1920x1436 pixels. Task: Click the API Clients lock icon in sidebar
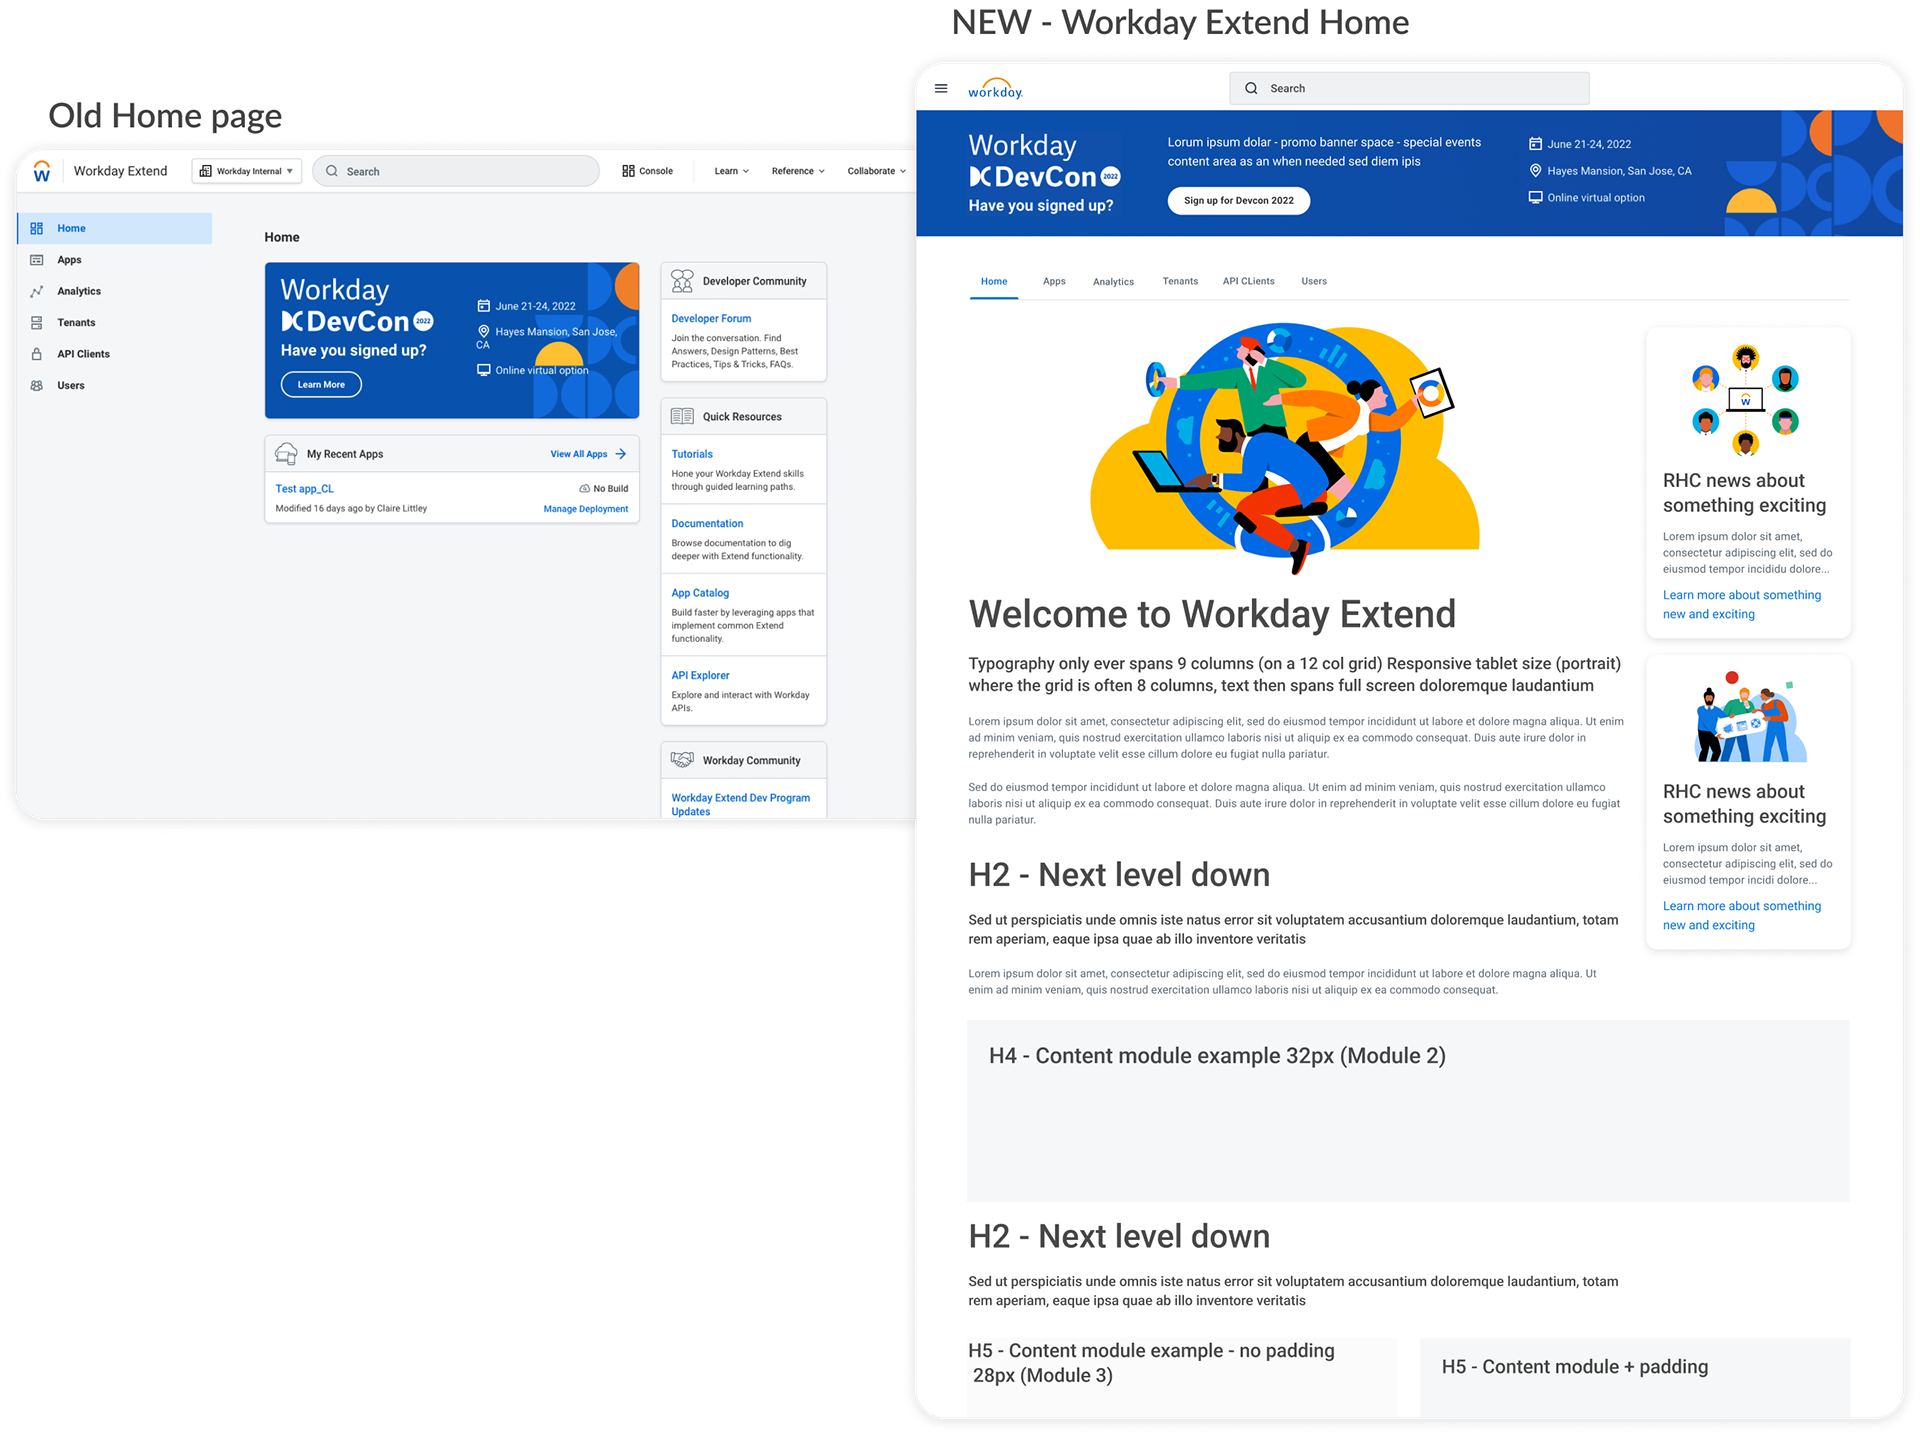pos(37,354)
